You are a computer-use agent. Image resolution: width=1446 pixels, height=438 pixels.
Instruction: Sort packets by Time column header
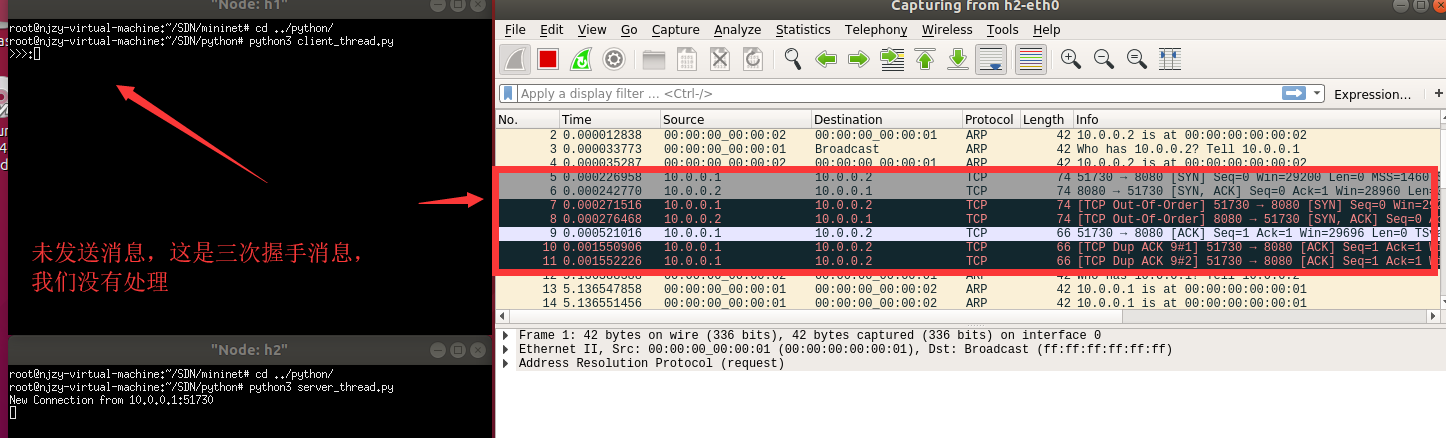click(609, 119)
